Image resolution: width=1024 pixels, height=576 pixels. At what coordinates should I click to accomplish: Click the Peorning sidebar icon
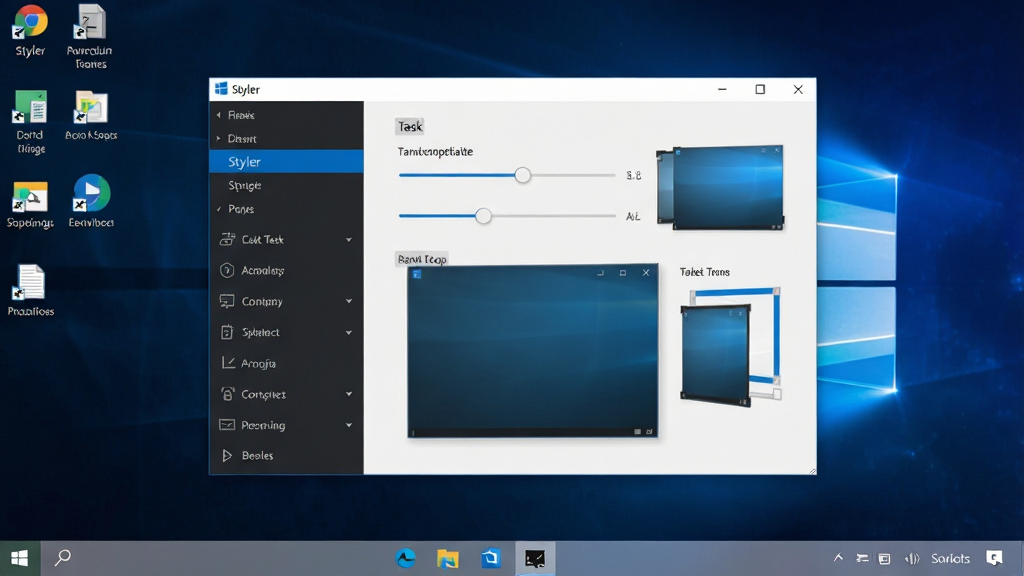[x=227, y=425]
